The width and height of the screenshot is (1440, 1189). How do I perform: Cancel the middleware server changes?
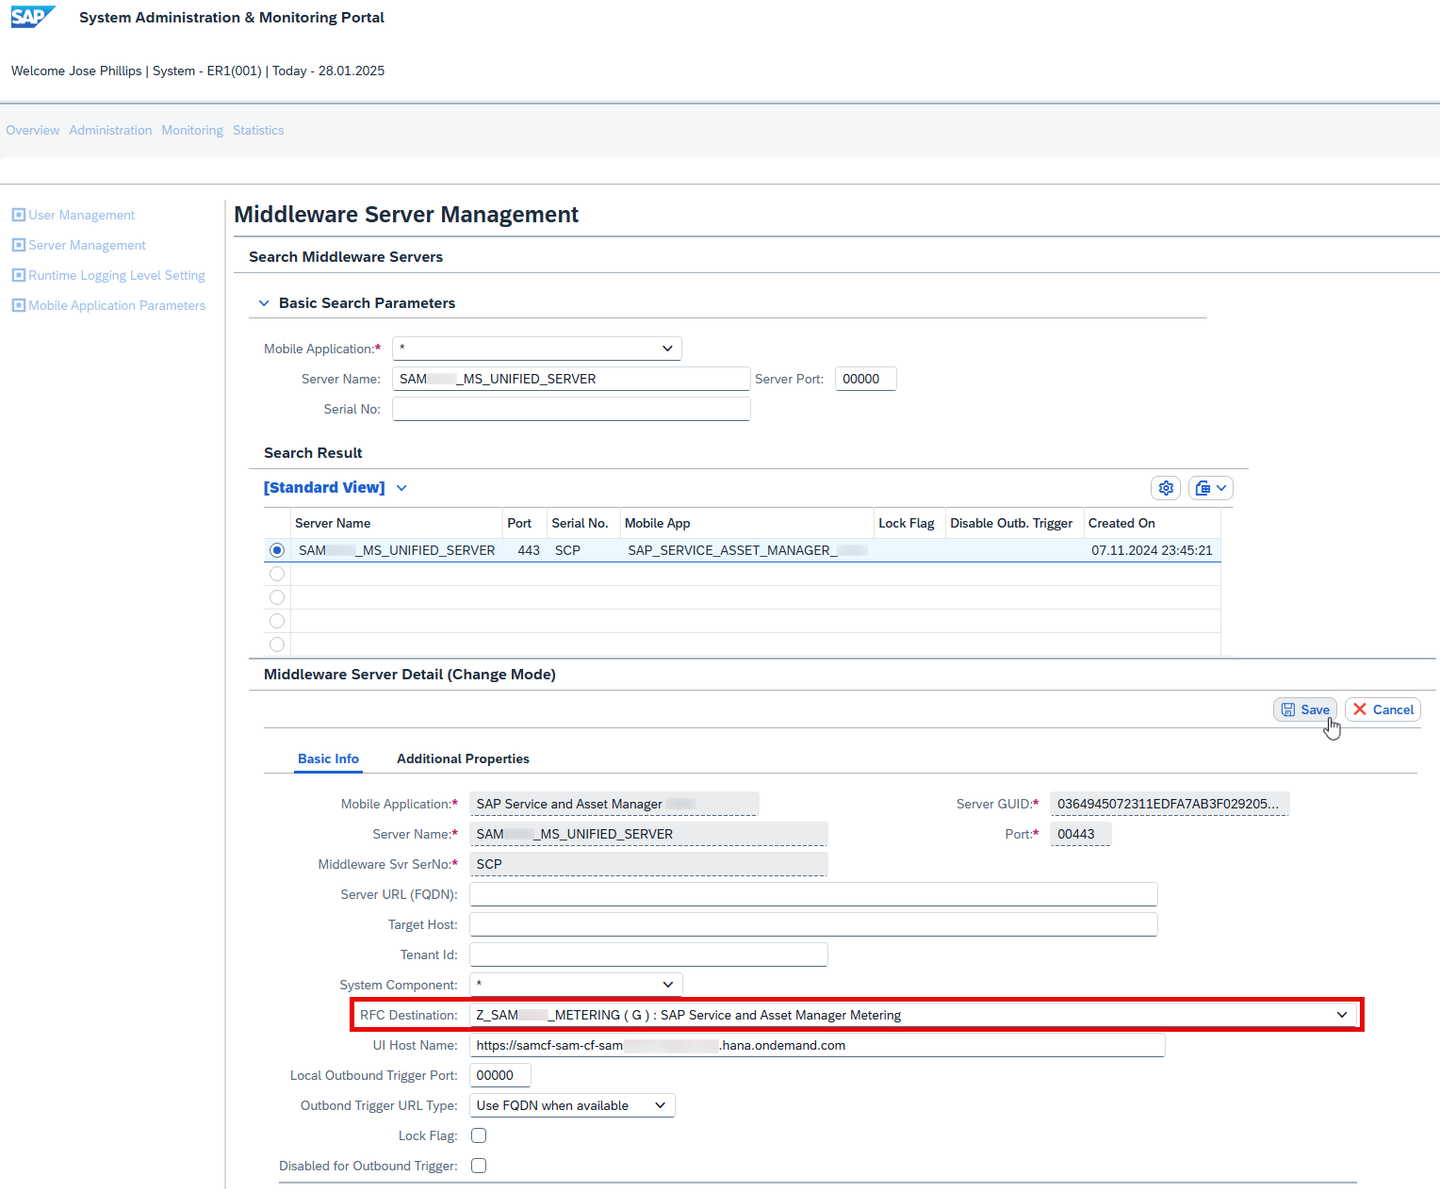(1383, 710)
